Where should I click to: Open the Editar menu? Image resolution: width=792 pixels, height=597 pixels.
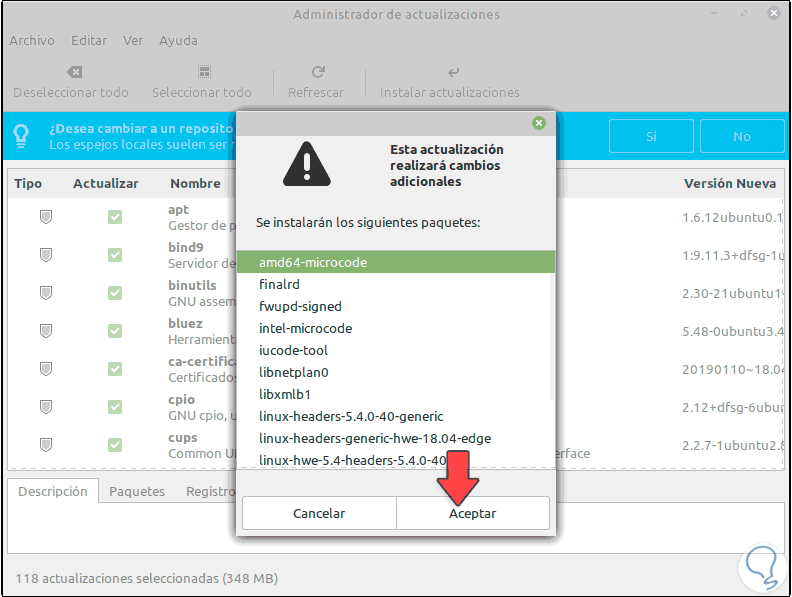click(89, 40)
